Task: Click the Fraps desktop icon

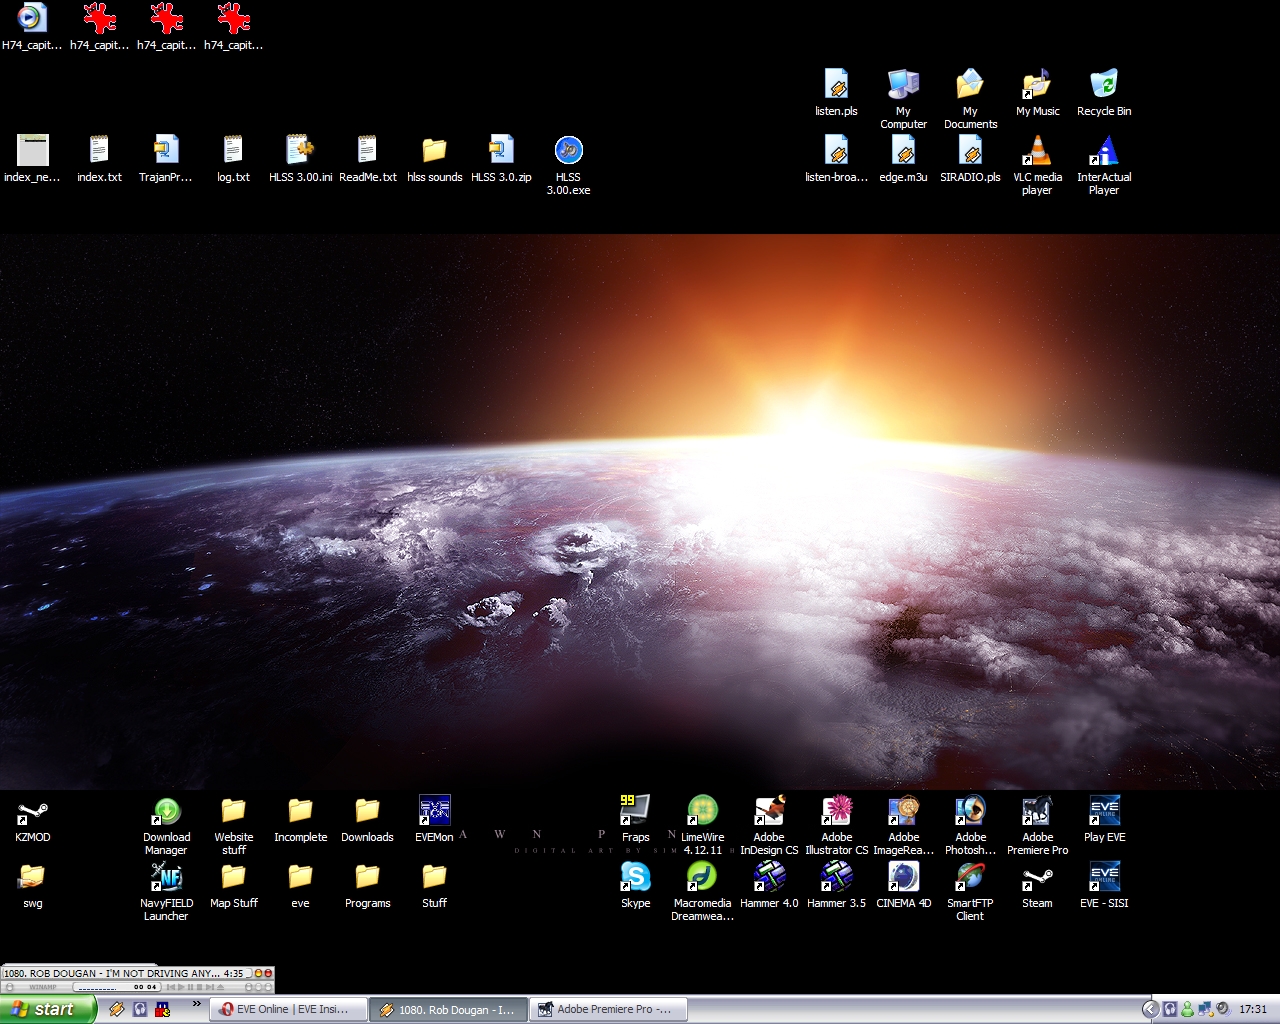Action: point(635,811)
